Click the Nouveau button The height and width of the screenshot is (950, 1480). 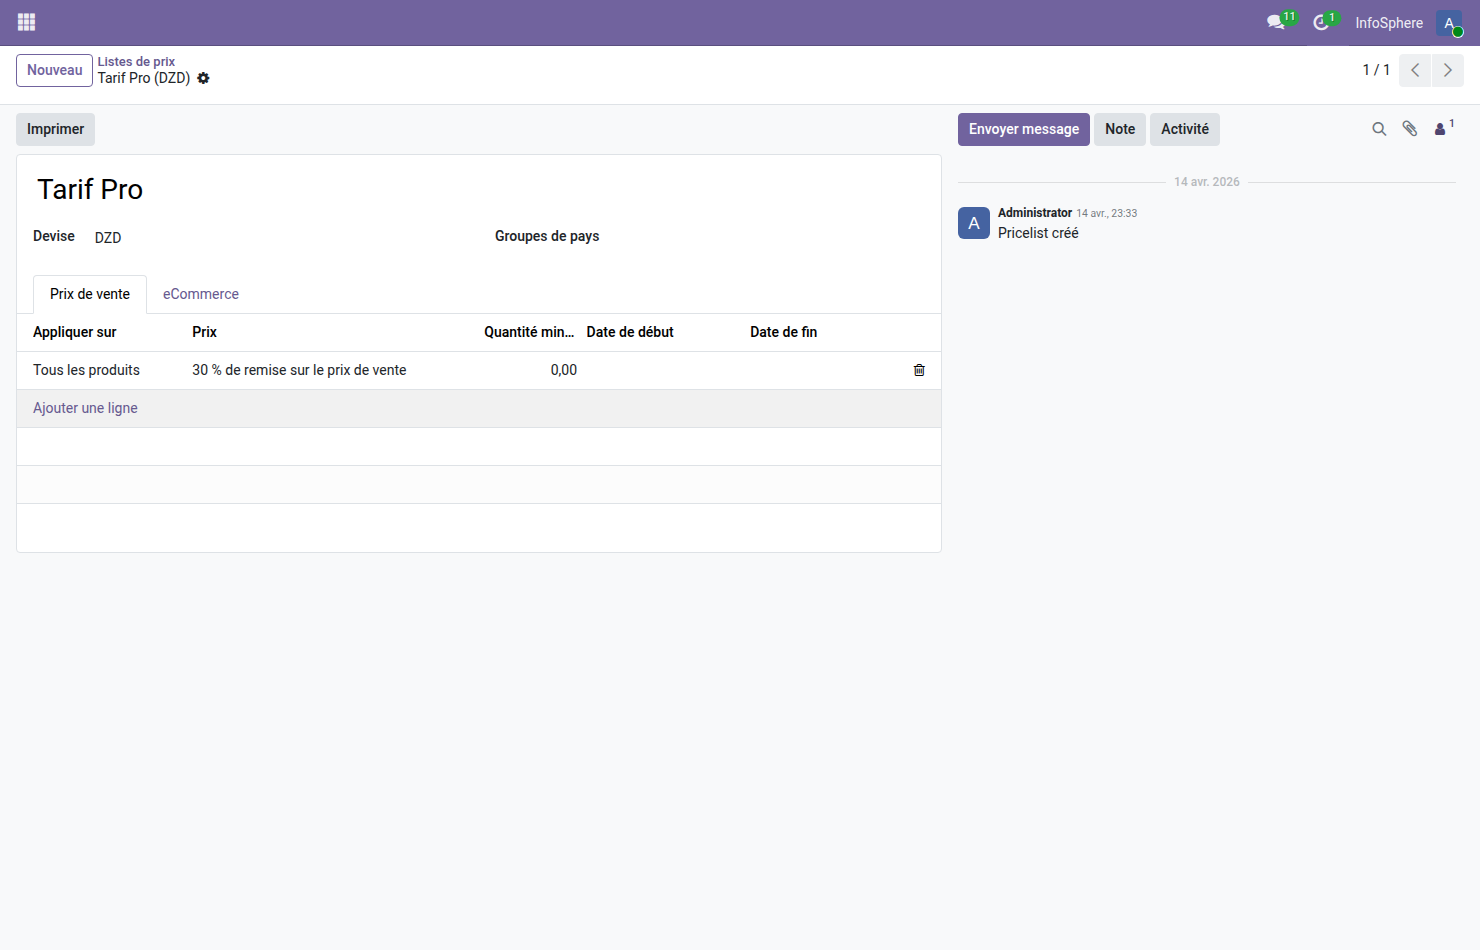click(55, 70)
